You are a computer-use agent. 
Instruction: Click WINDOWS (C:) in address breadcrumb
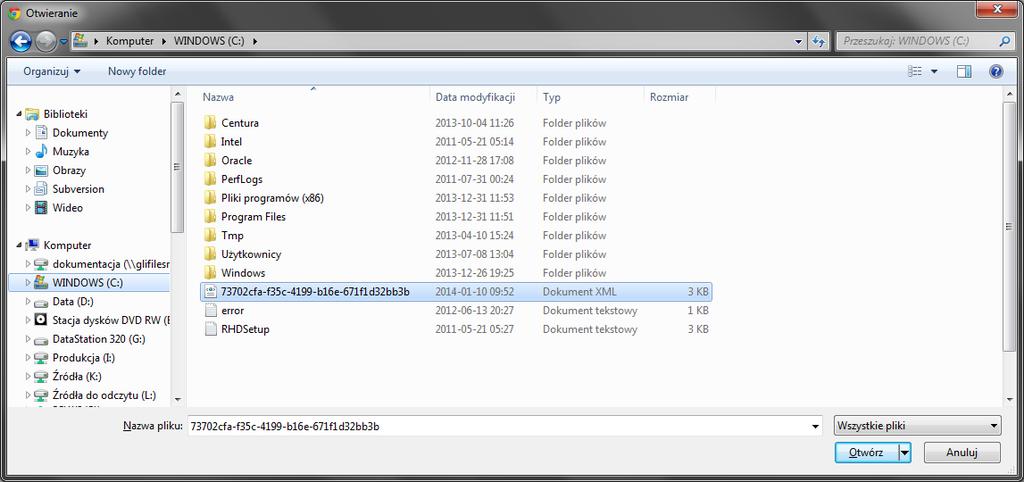pyautogui.click(x=209, y=40)
